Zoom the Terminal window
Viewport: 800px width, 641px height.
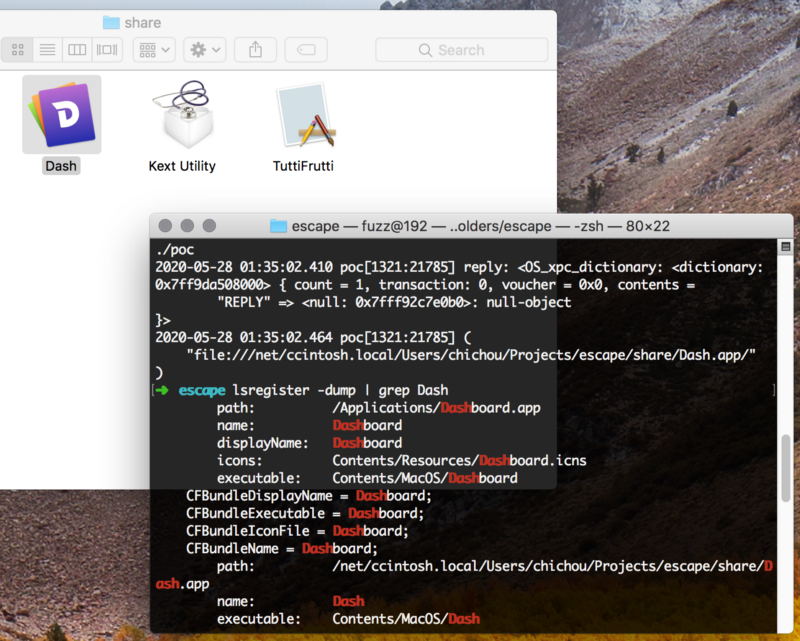(209, 226)
